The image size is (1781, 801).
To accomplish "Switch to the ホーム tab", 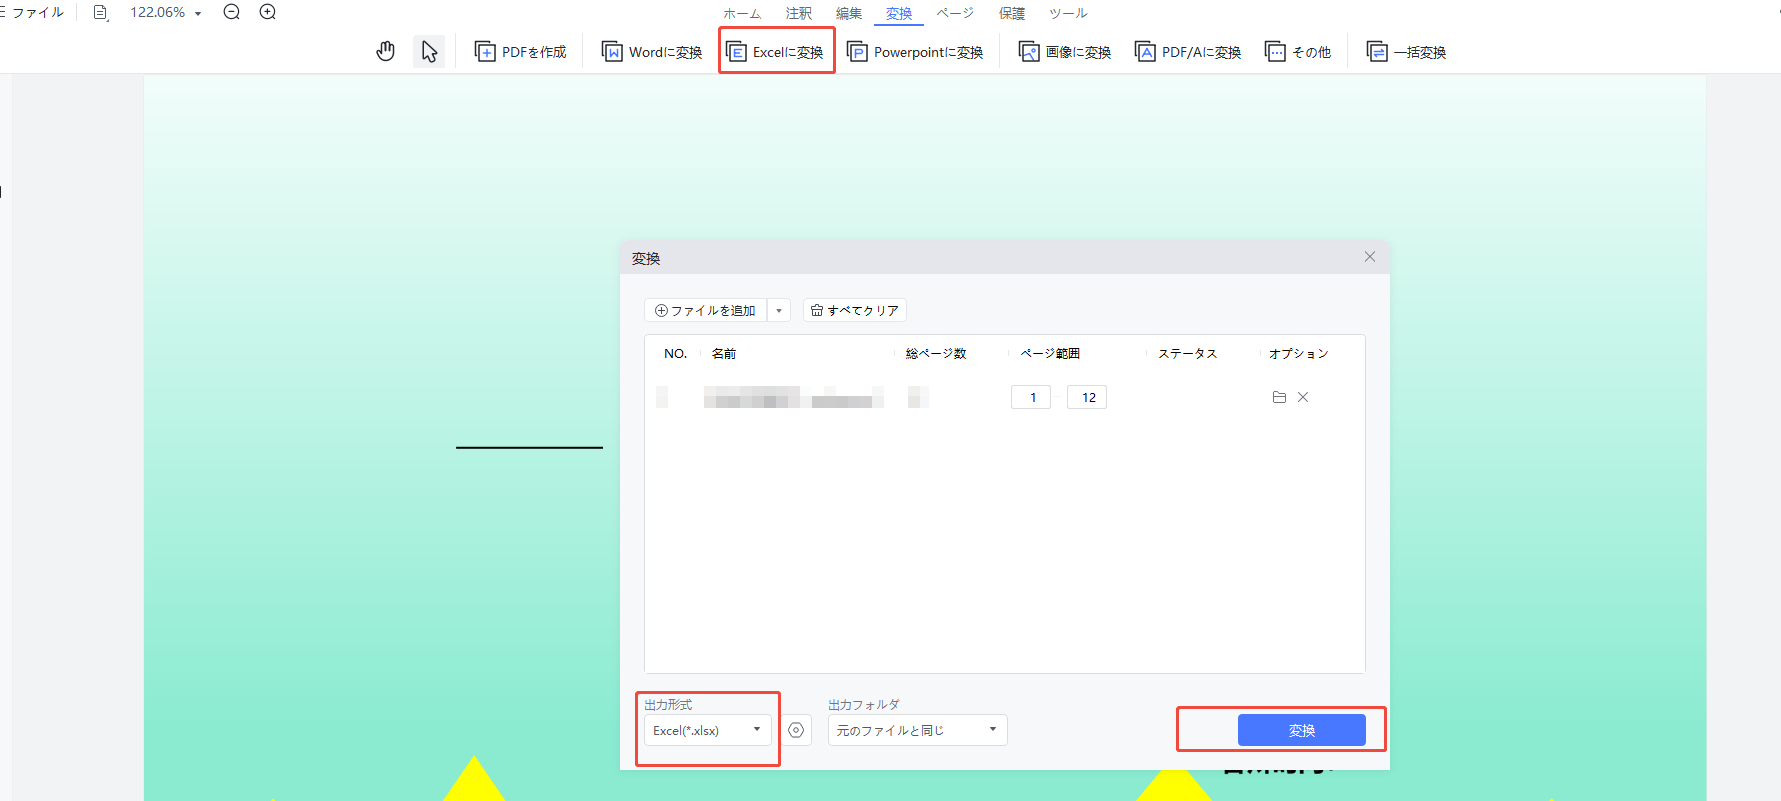I will 742,13.
